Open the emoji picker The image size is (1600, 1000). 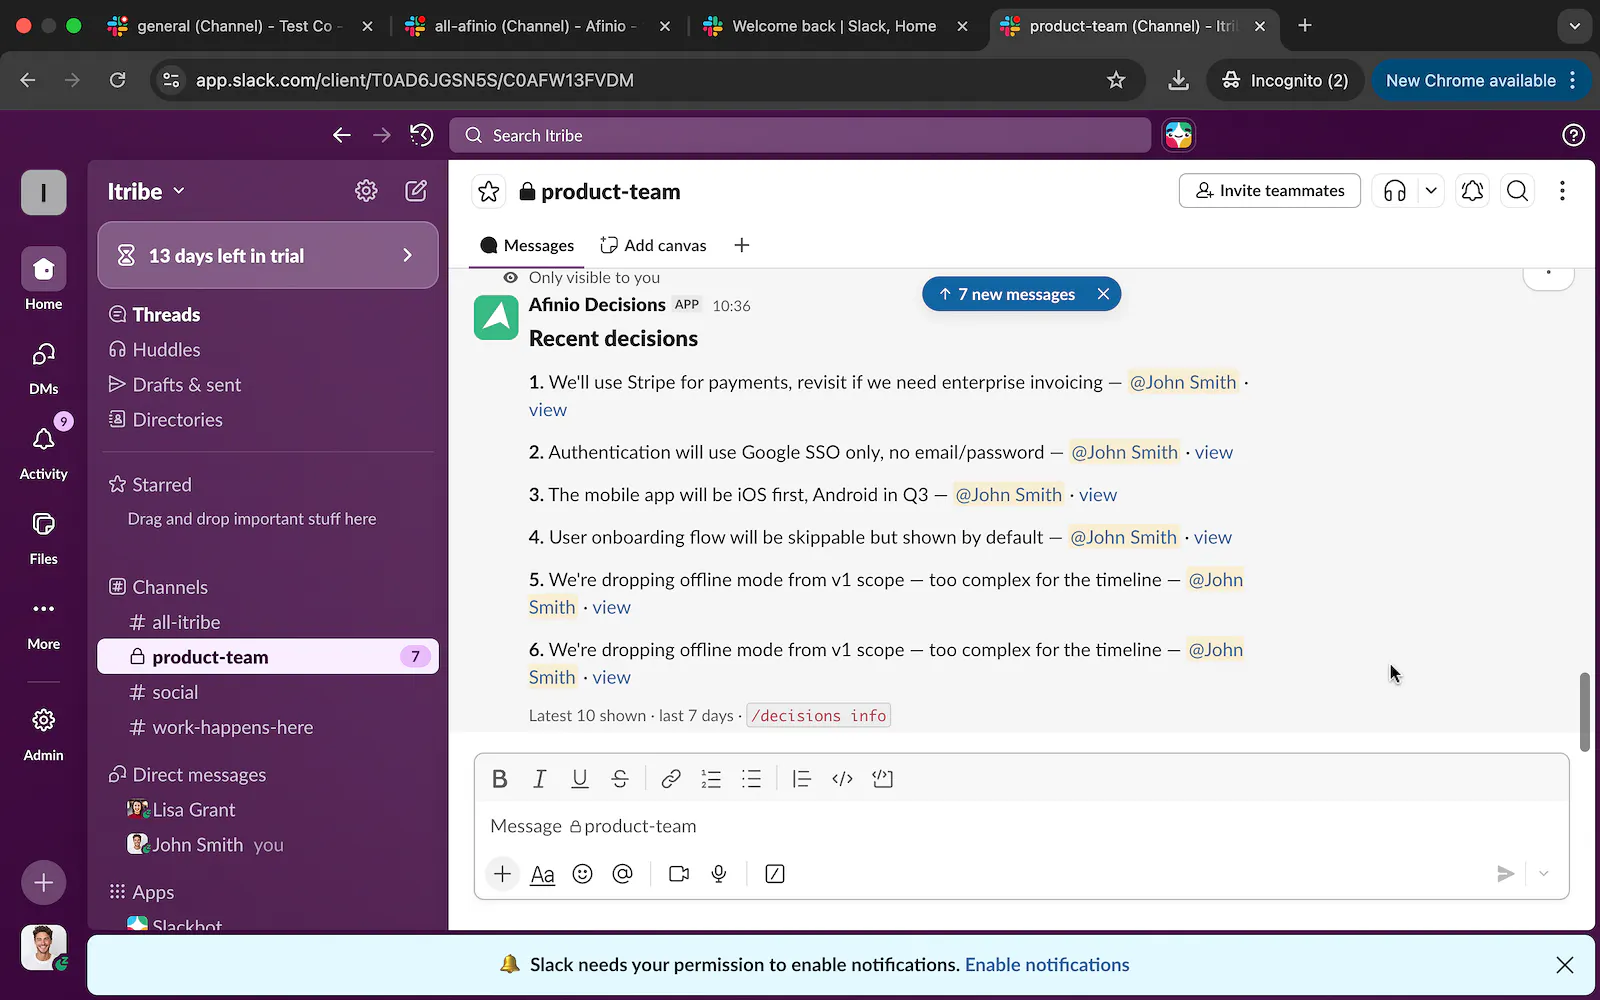582,874
